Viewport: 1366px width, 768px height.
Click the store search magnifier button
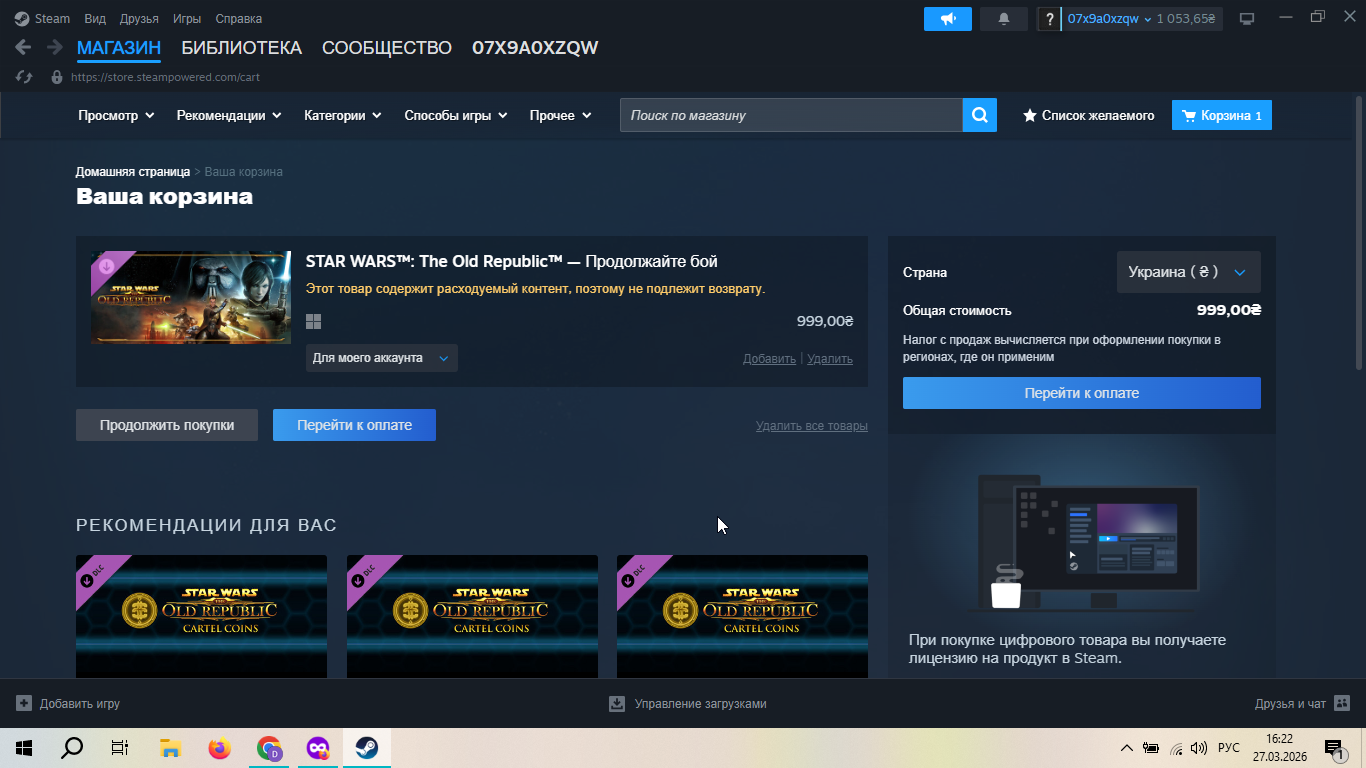[x=980, y=115]
